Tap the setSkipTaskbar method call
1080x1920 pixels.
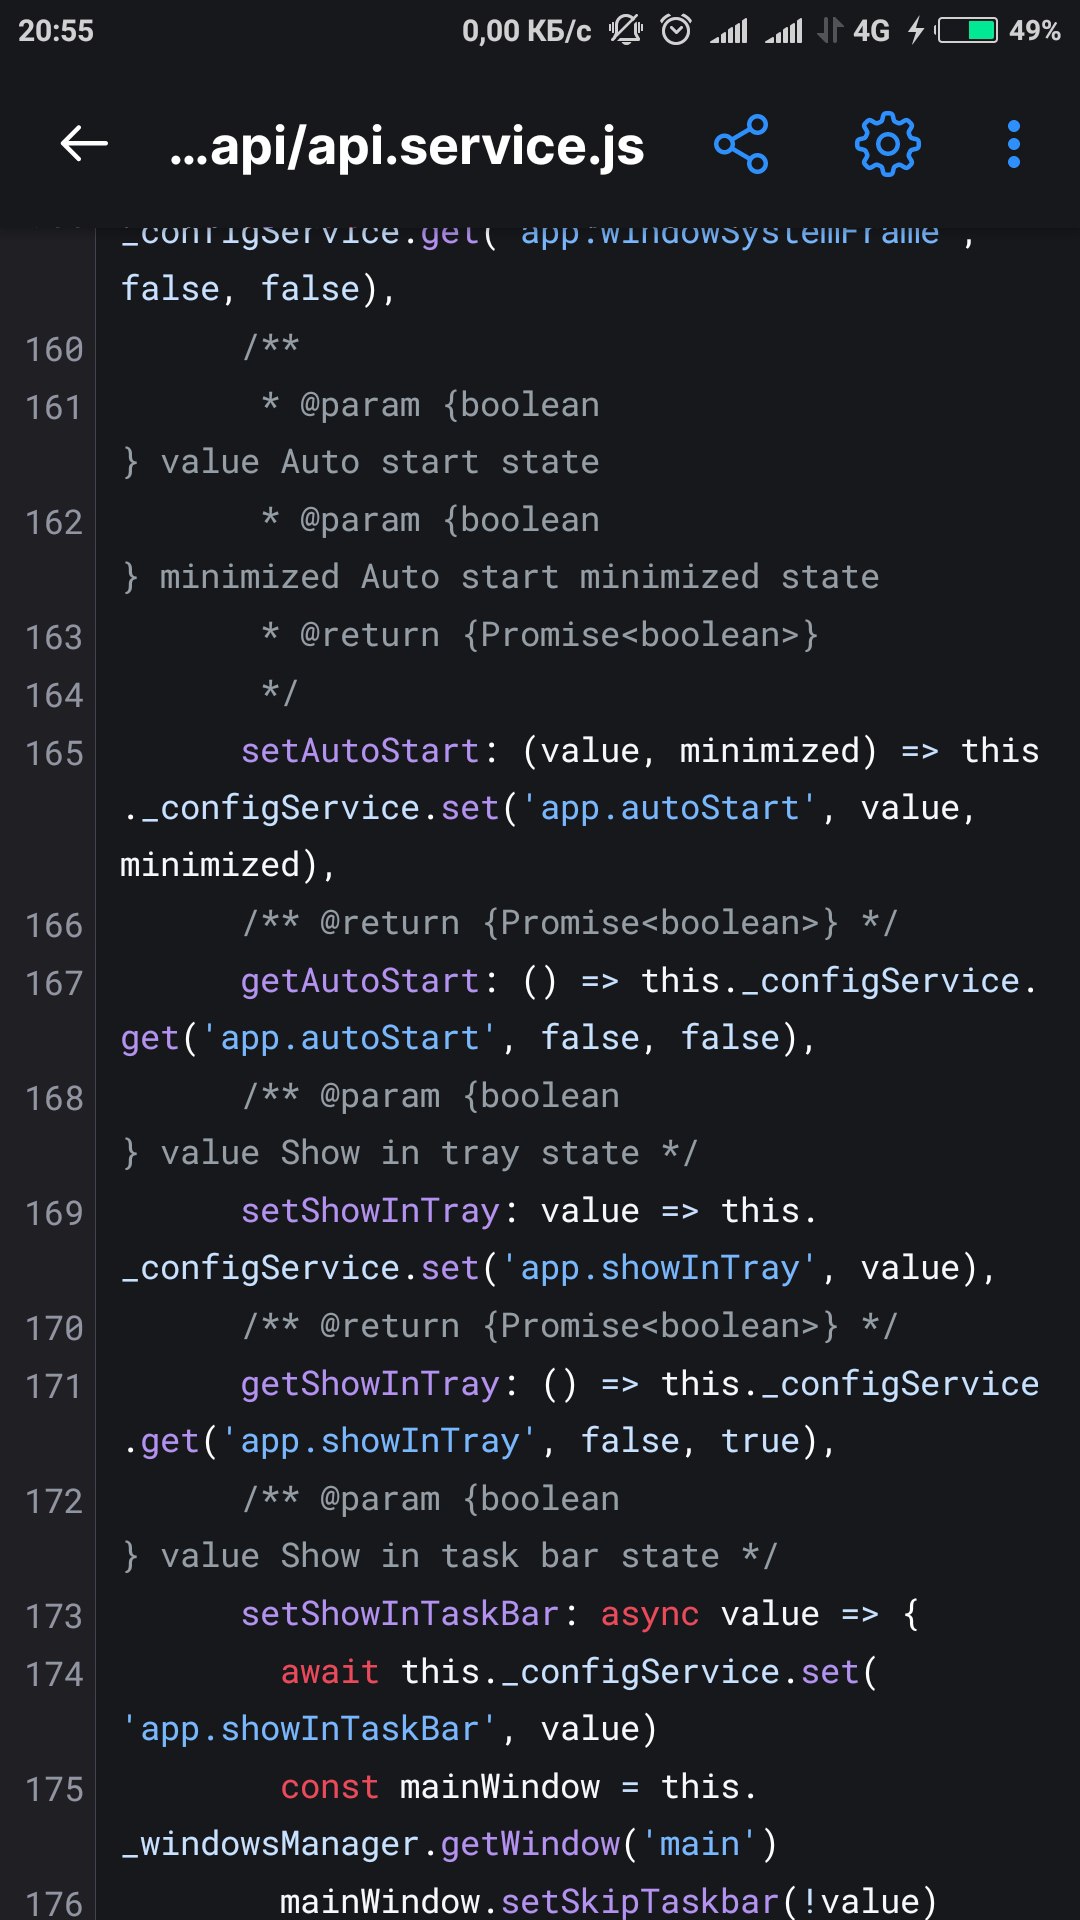click(x=640, y=1900)
